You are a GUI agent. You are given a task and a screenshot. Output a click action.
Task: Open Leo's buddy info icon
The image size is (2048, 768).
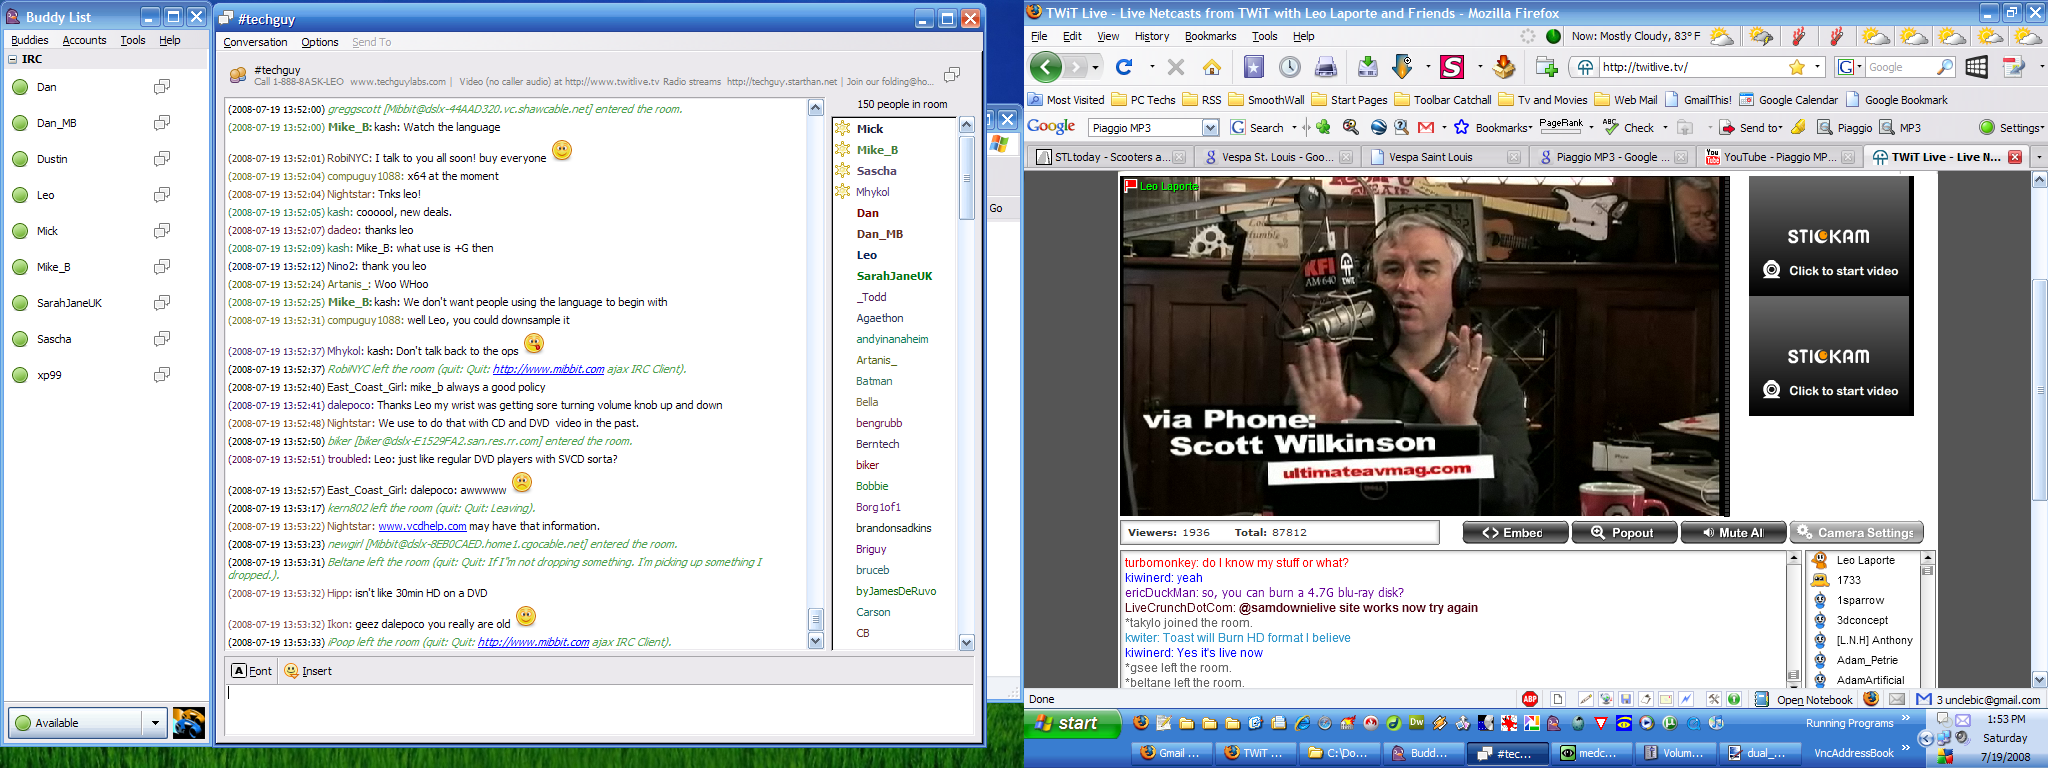click(x=162, y=195)
